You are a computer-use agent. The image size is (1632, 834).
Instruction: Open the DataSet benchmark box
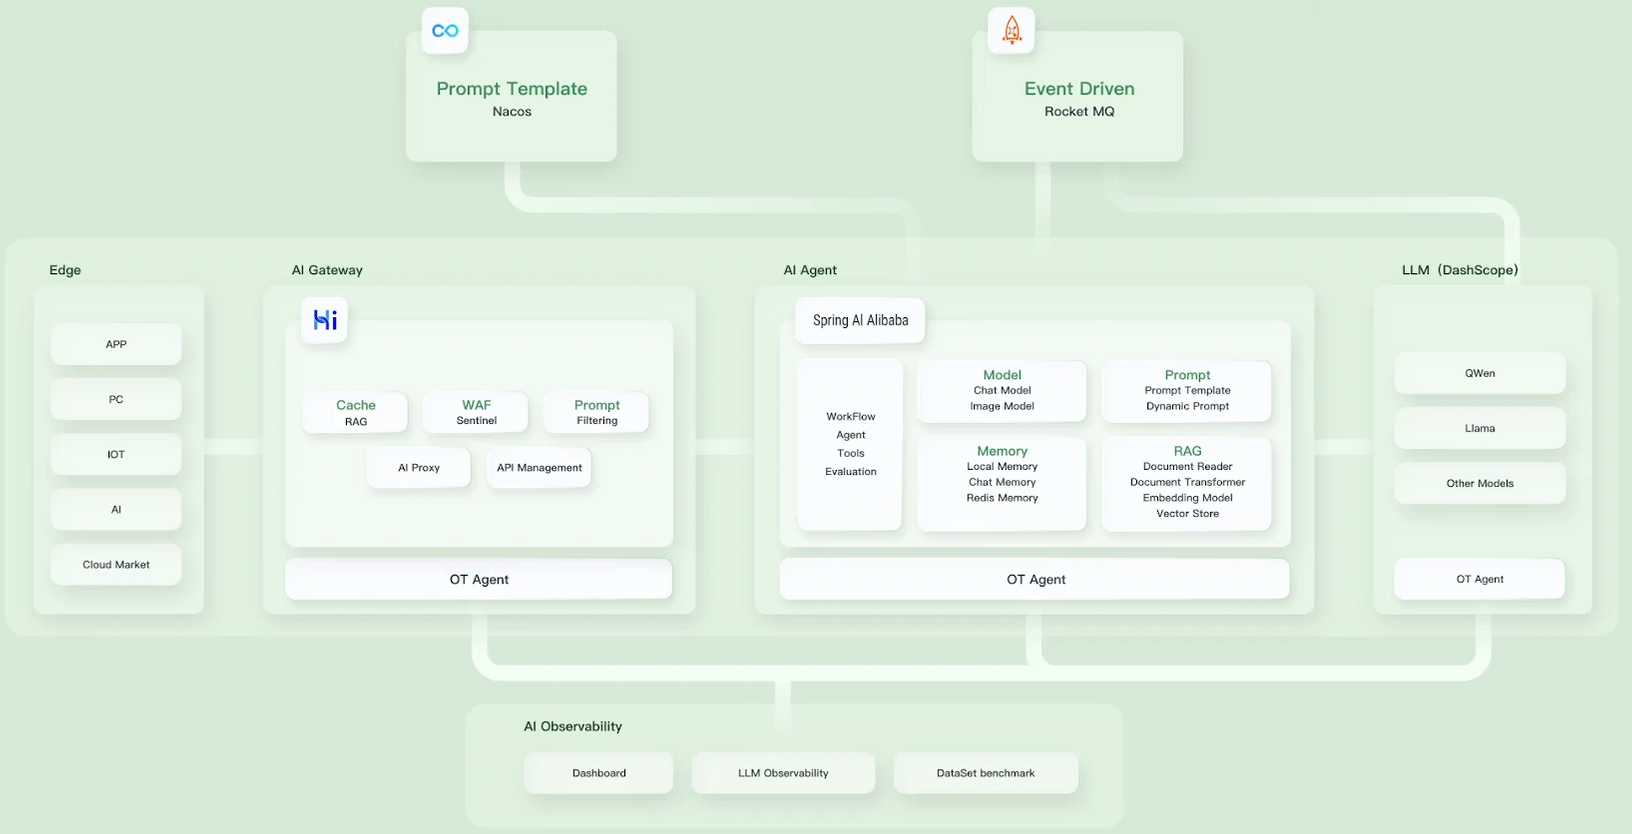(986, 773)
